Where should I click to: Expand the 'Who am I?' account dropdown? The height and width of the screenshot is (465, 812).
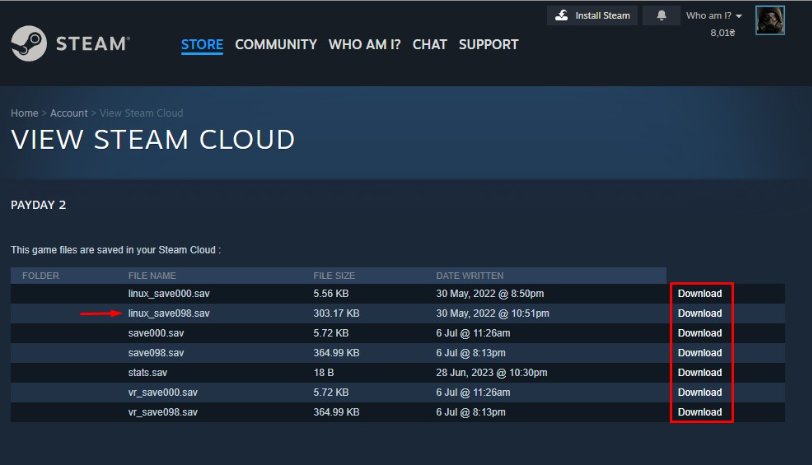click(x=714, y=16)
